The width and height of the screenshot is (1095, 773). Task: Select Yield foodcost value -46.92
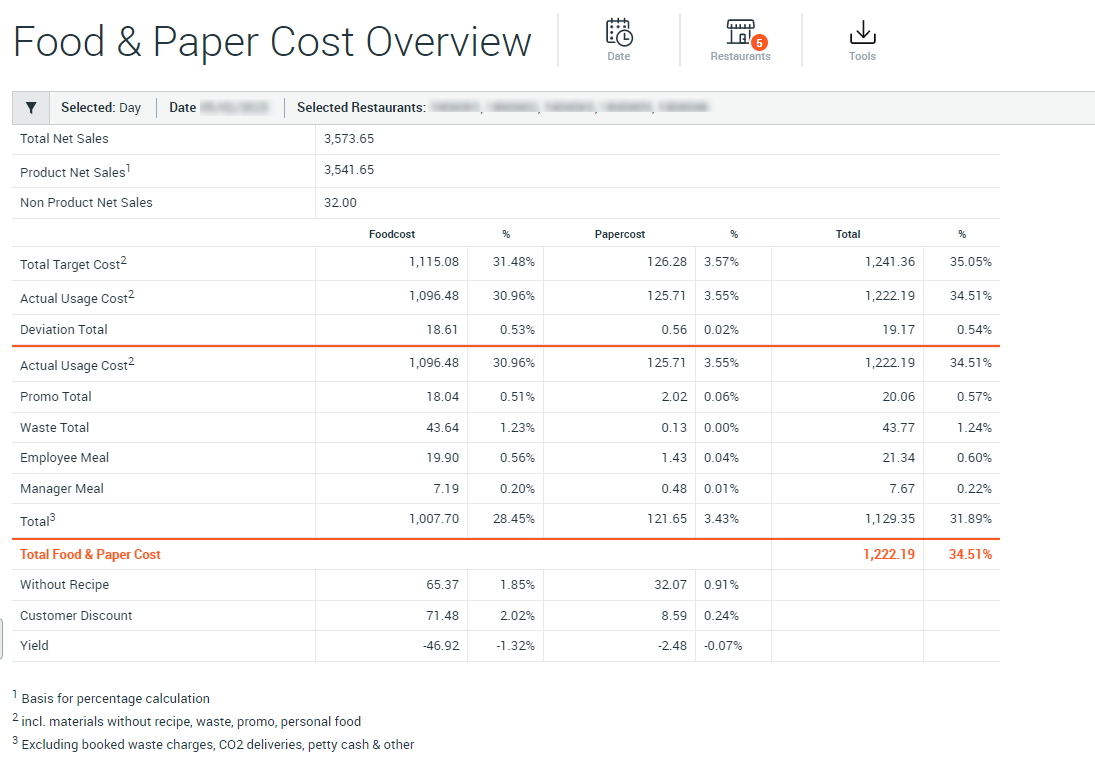pyautogui.click(x=441, y=646)
